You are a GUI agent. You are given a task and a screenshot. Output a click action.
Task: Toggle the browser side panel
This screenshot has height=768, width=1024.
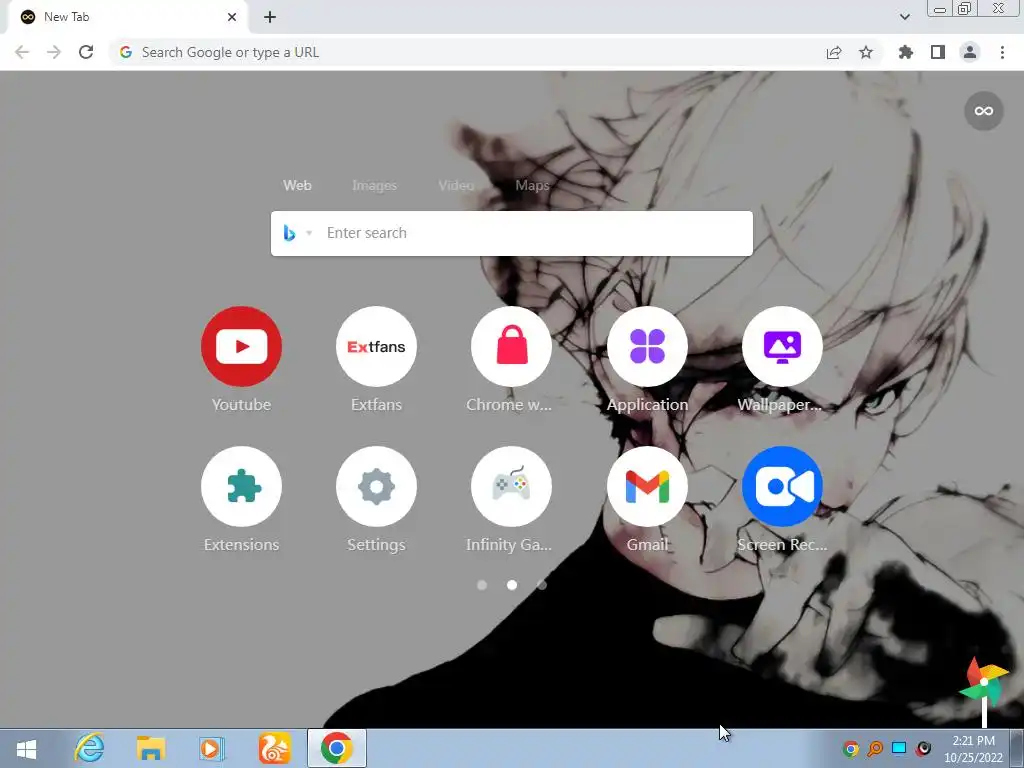[x=938, y=52]
